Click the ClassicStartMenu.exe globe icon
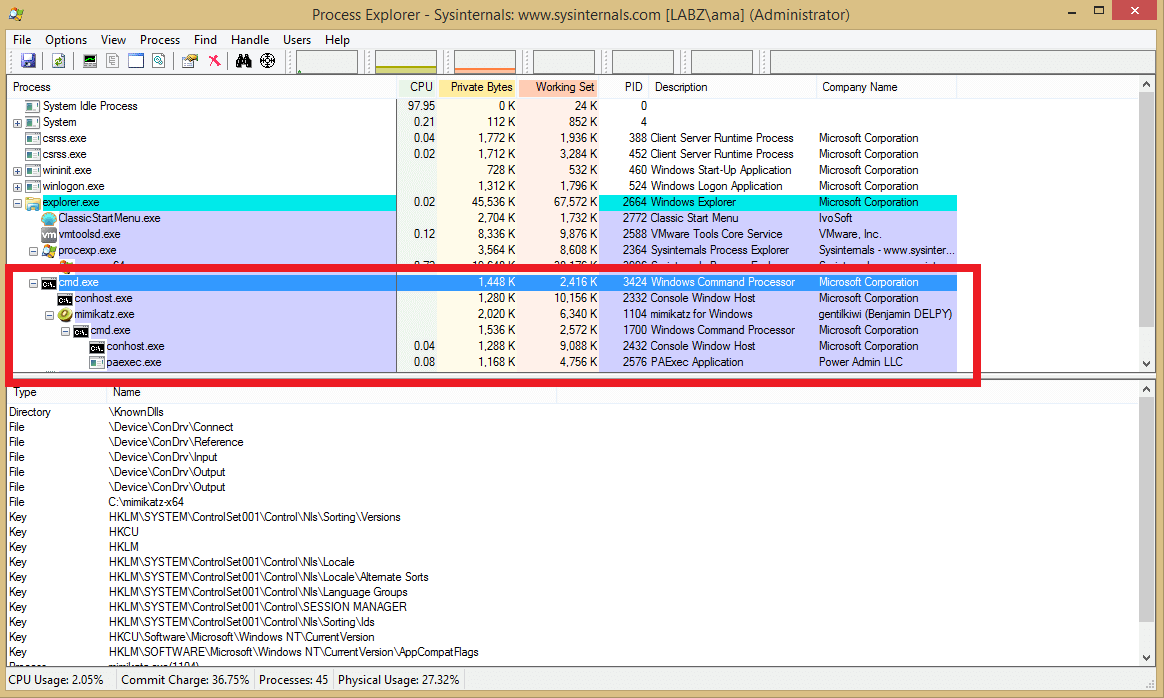The image size is (1164, 698). coord(49,218)
